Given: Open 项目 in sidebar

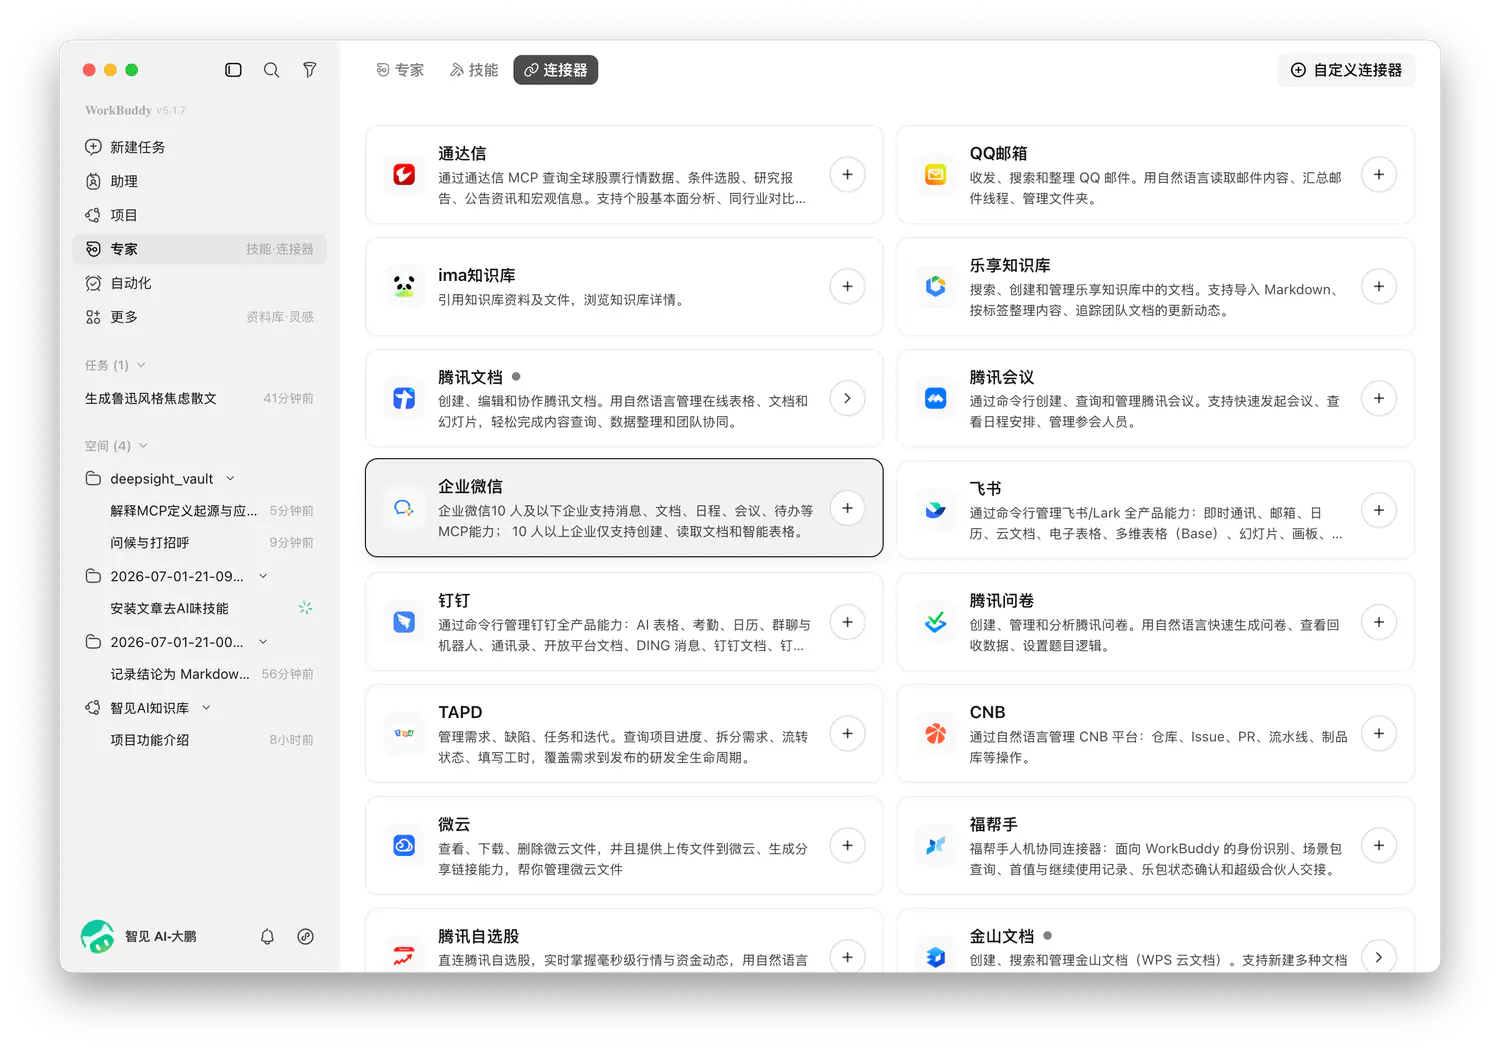Looking at the screenshot, I should point(200,215).
